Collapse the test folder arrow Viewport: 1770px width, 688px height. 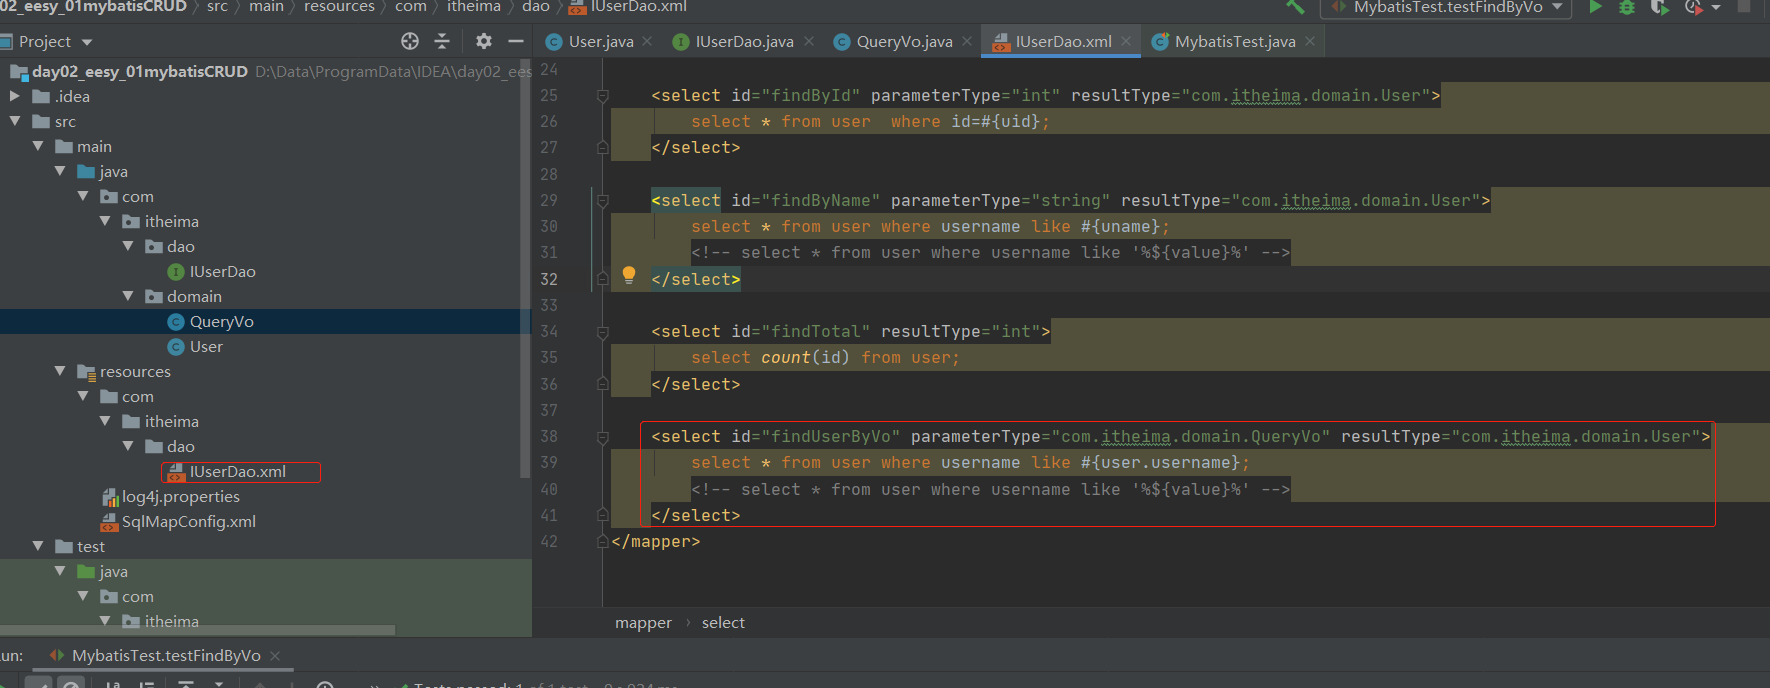coord(37,546)
